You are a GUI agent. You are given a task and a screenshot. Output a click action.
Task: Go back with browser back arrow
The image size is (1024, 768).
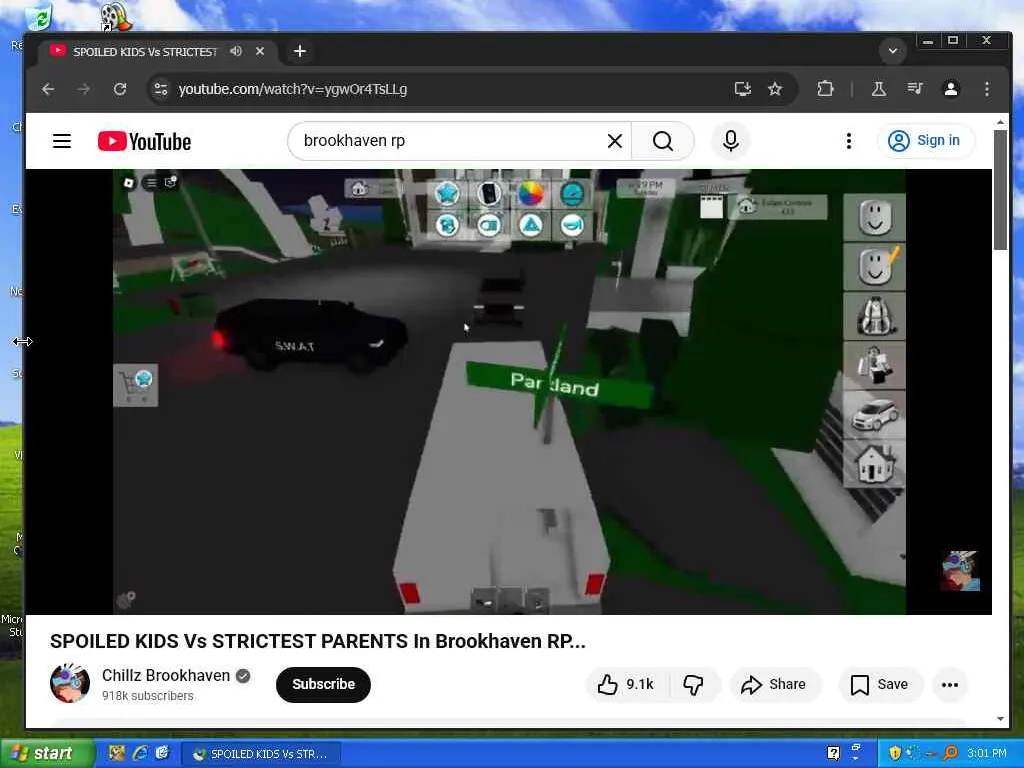pyautogui.click(x=48, y=89)
